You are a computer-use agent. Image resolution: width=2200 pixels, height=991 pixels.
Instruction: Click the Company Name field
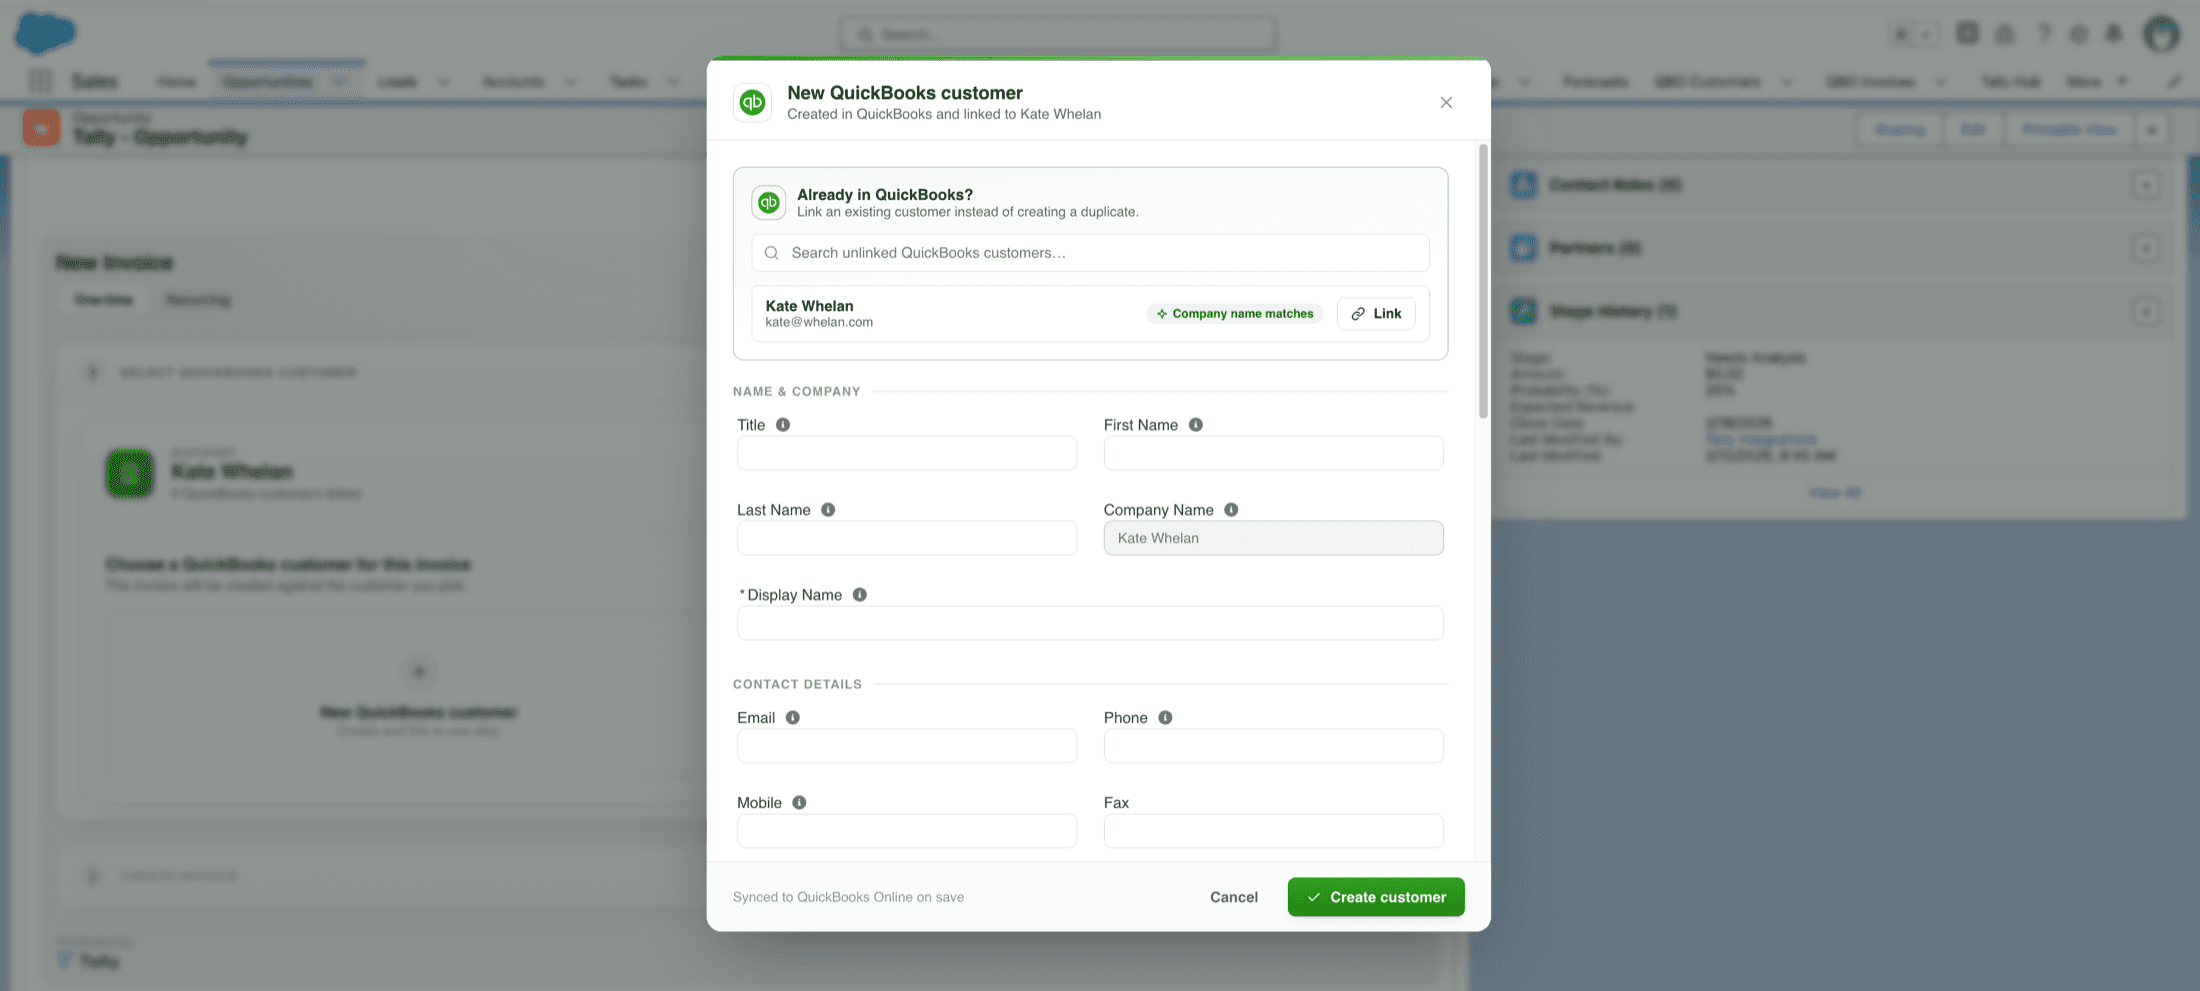1273,538
